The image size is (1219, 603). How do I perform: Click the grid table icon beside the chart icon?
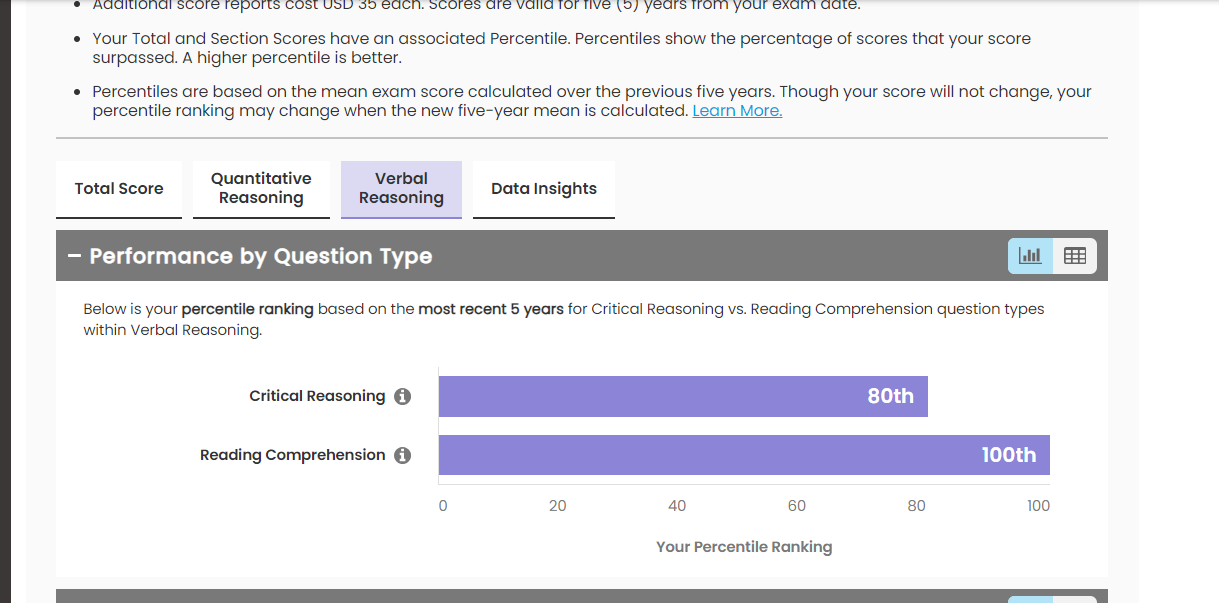tap(1075, 256)
